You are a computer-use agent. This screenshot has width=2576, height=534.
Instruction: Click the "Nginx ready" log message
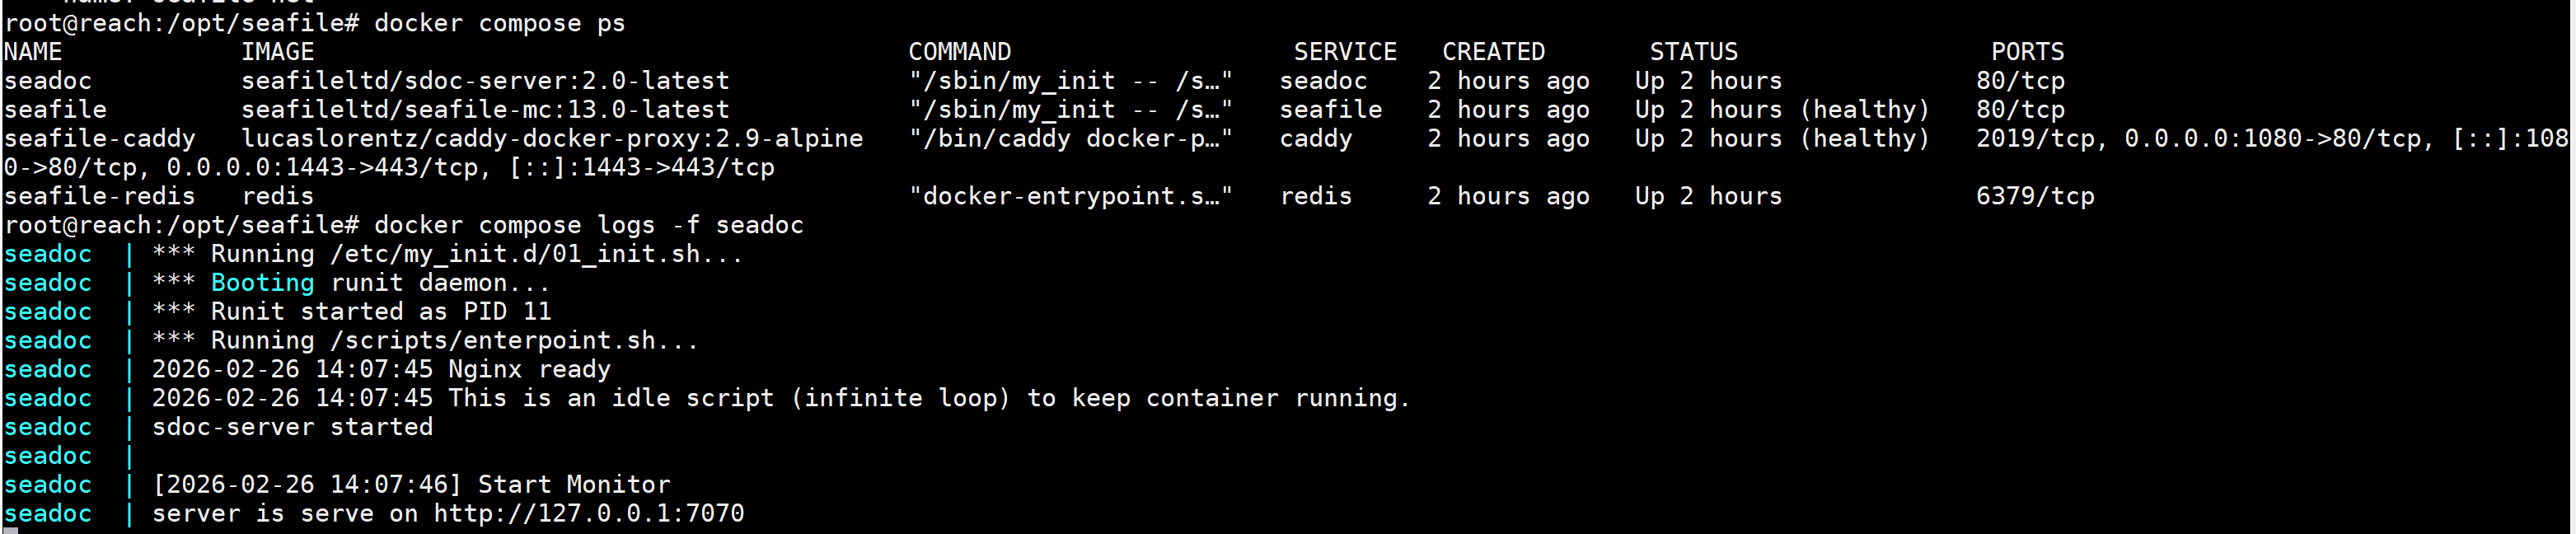pyautogui.click(x=529, y=370)
